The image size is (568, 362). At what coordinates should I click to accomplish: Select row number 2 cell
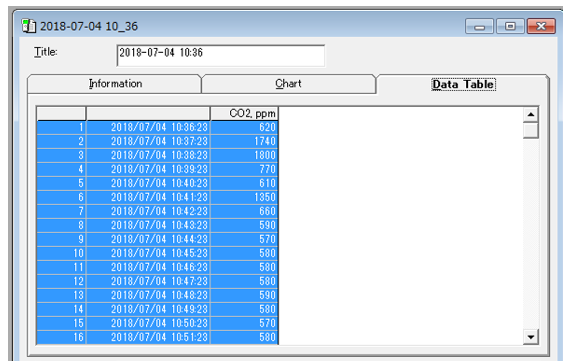pos(61,141)
